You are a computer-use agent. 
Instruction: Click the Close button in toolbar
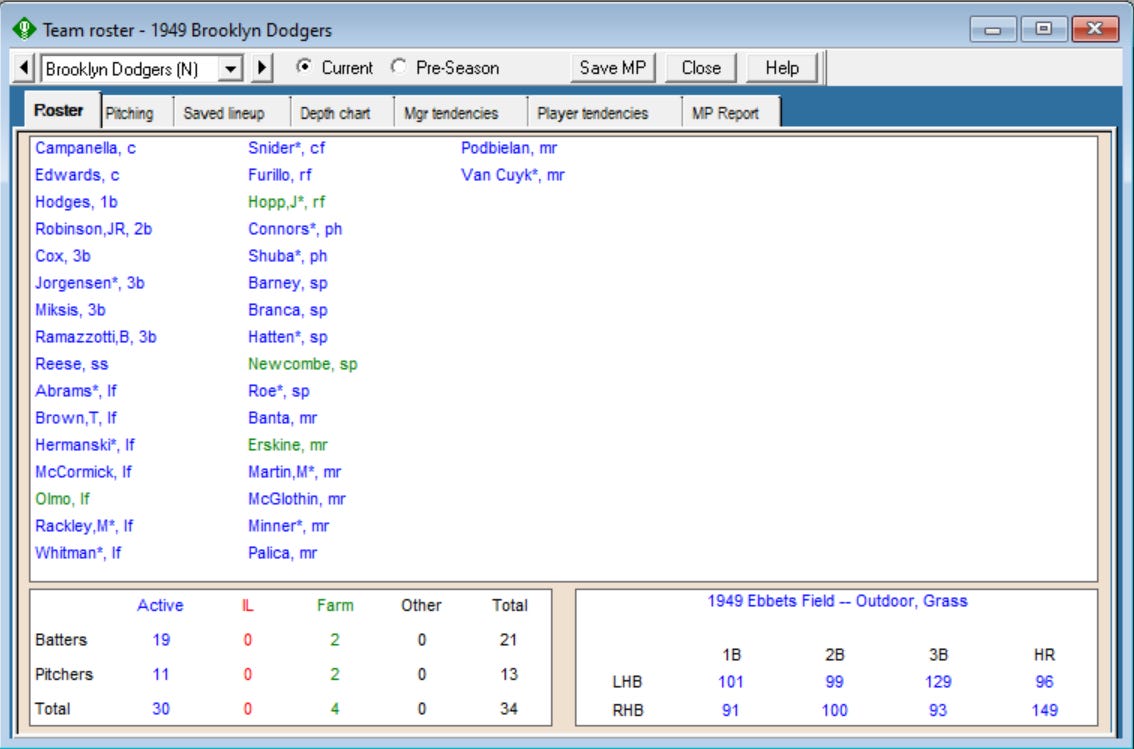(x=701, y=68)
